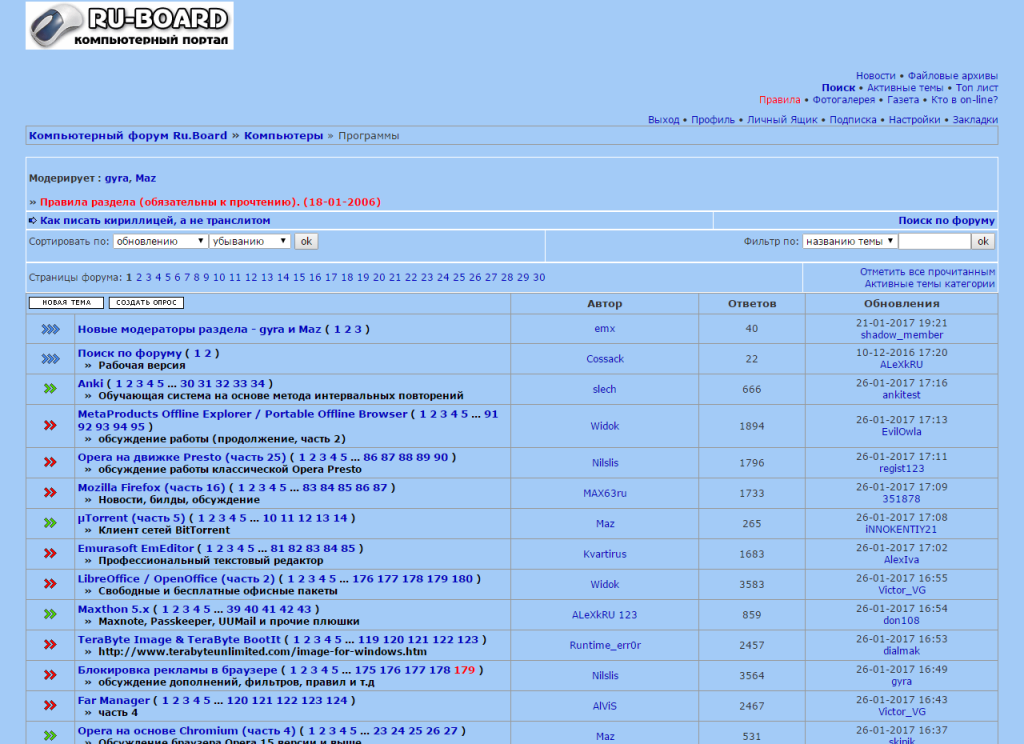Open the sort field dropdown showing обновлению
1024x744 pixels.
[160, 241]
